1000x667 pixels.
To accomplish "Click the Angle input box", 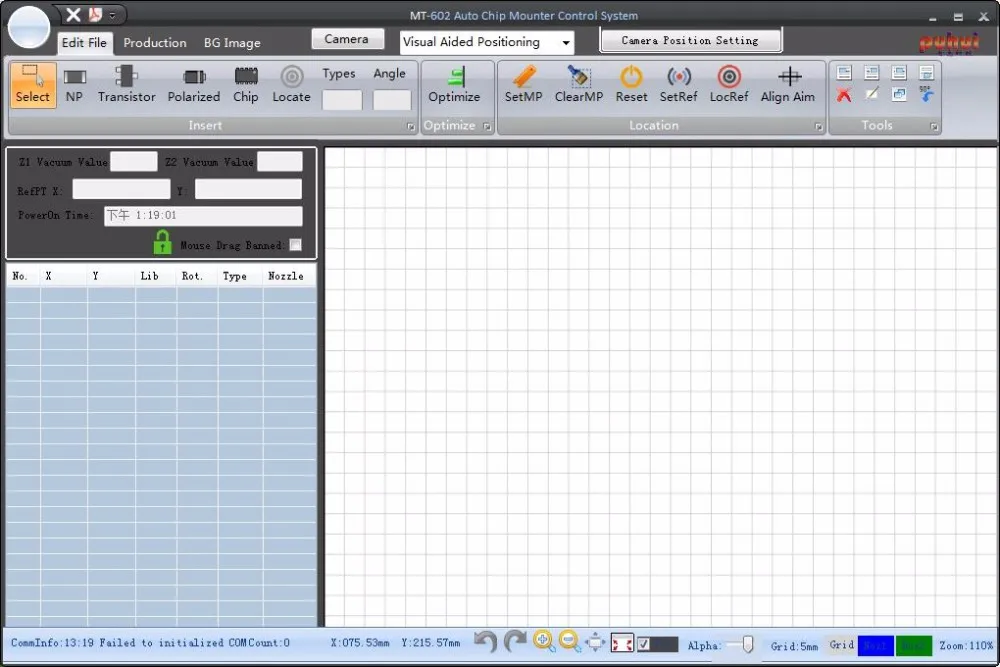I will click(392, 99).
